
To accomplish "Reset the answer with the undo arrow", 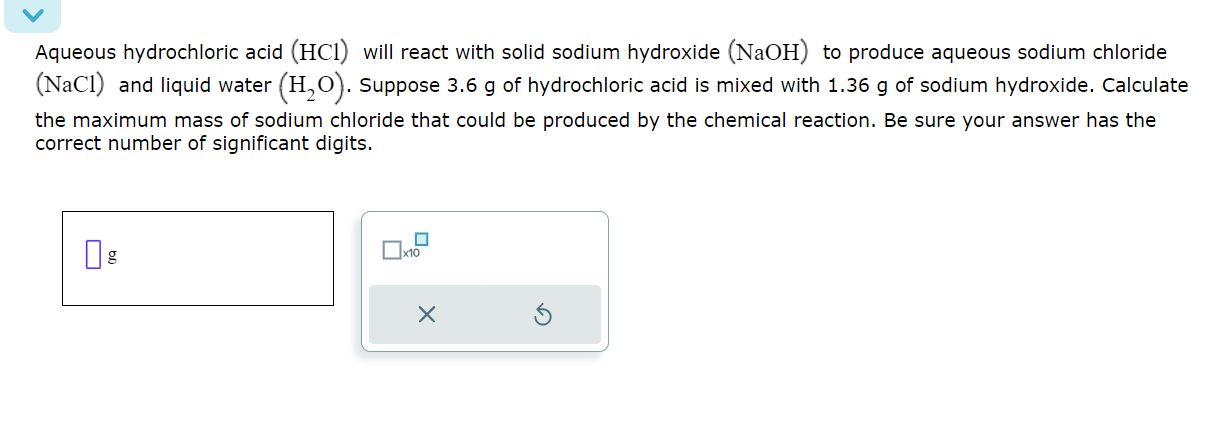I will 542,317.
